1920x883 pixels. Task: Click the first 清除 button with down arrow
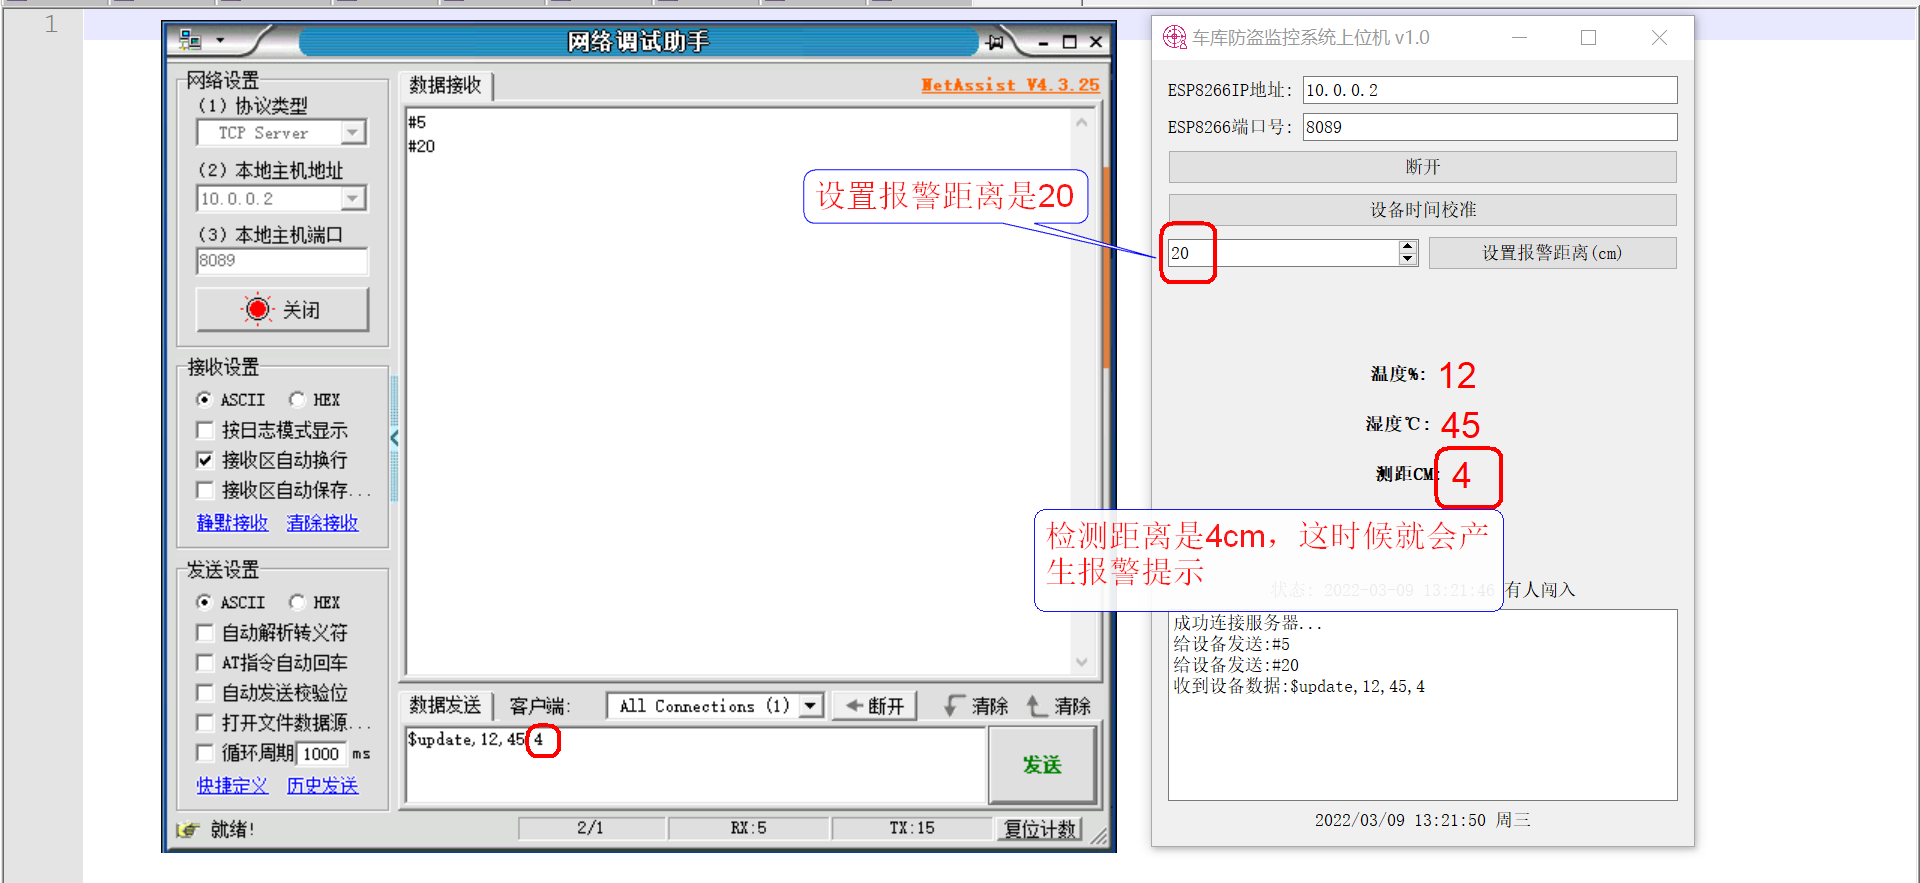[977, 706]
